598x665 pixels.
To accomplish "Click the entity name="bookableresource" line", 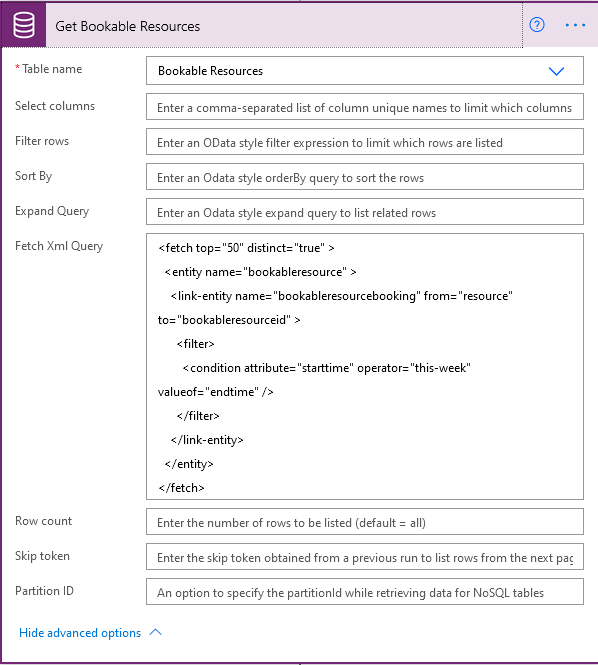I will 260,272.
